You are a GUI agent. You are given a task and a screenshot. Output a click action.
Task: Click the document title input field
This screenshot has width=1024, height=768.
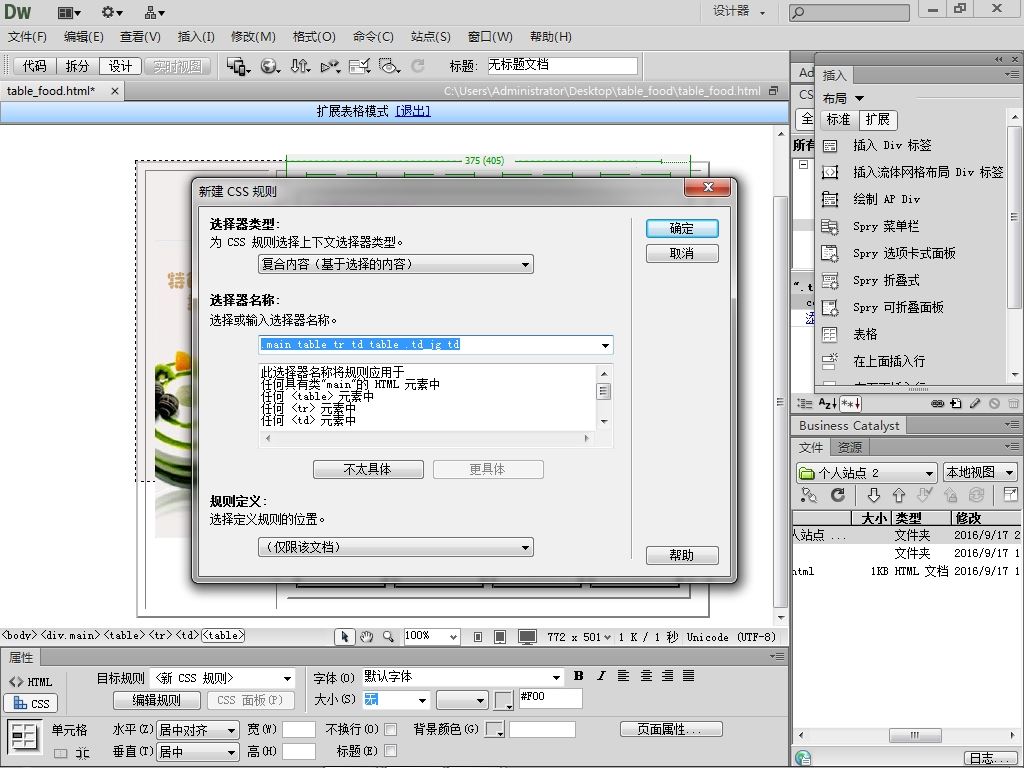pyautogui.click(x=562, y=65)
